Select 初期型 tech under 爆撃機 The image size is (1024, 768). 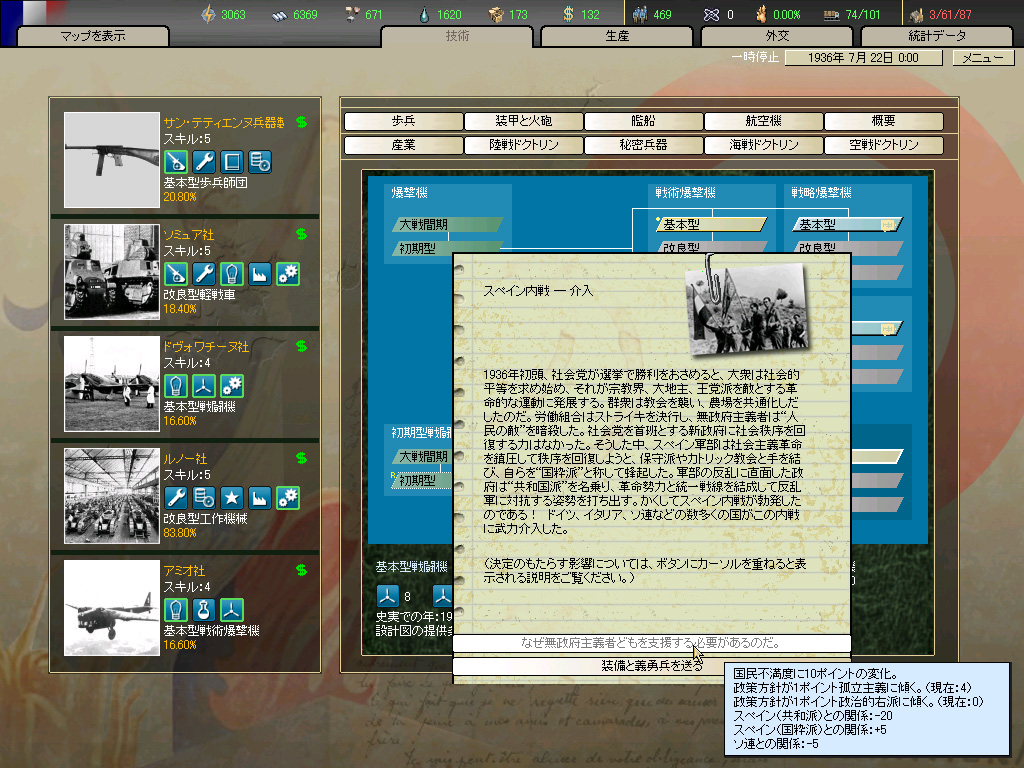(x=447, y=248)
